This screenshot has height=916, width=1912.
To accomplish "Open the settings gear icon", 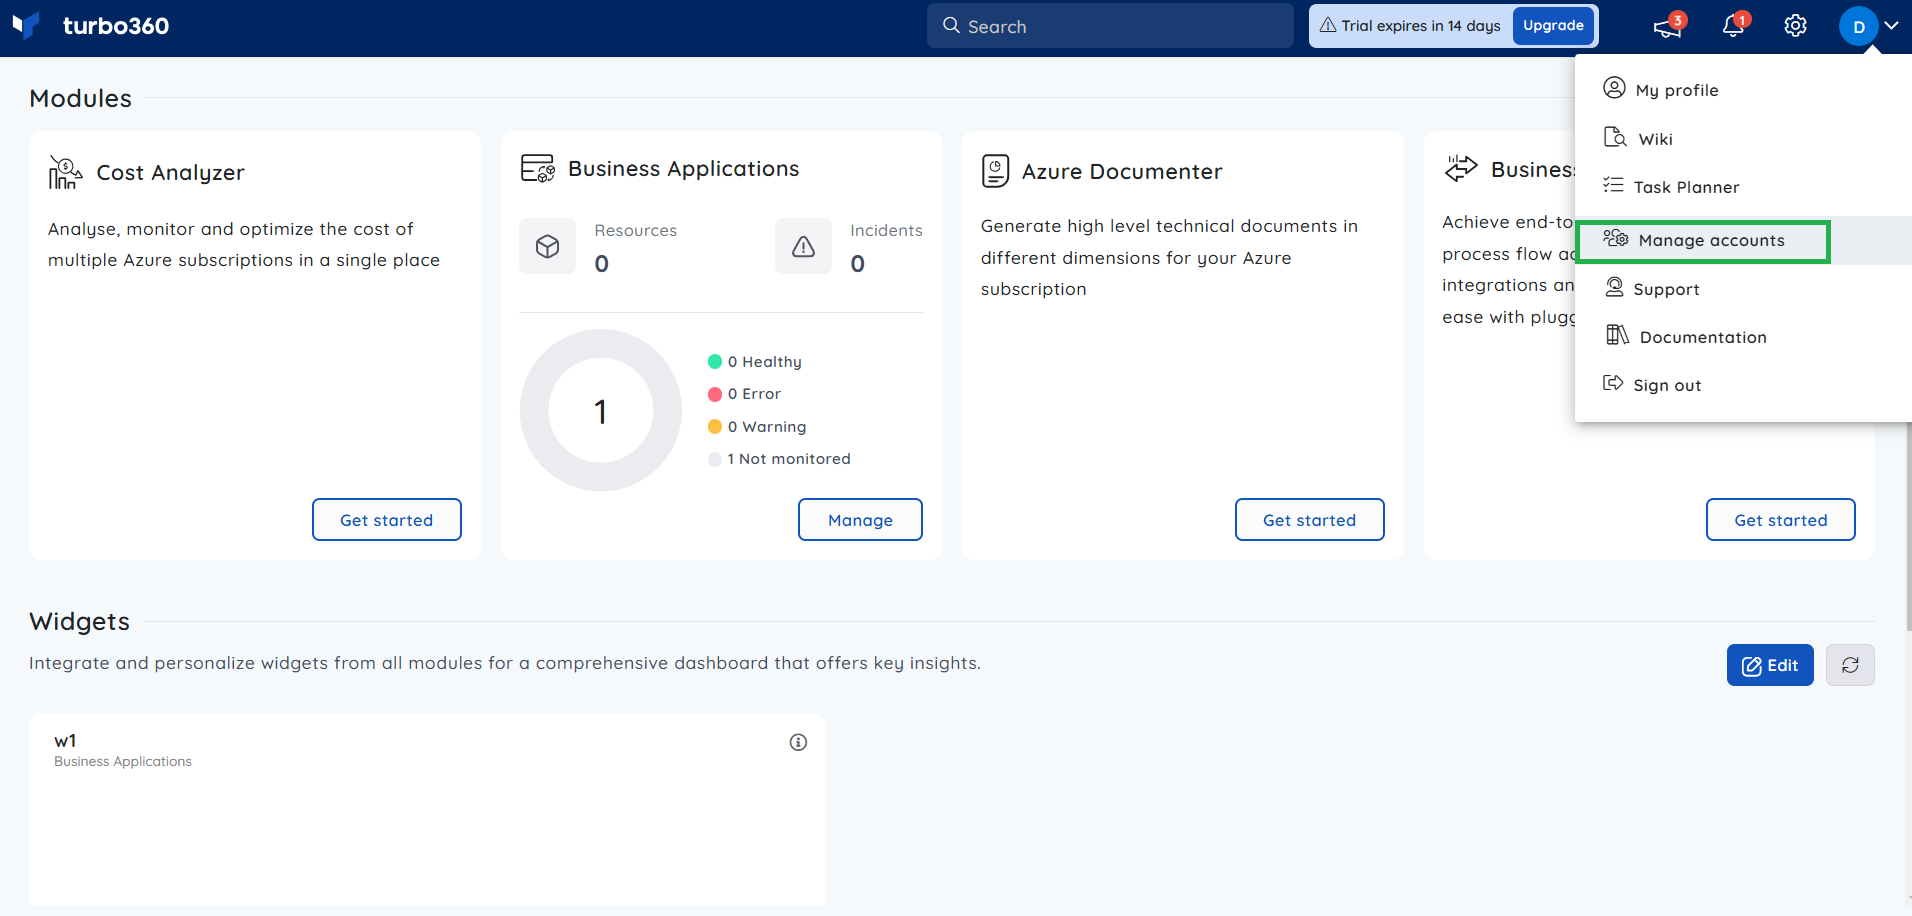I will coord(1796,26).
